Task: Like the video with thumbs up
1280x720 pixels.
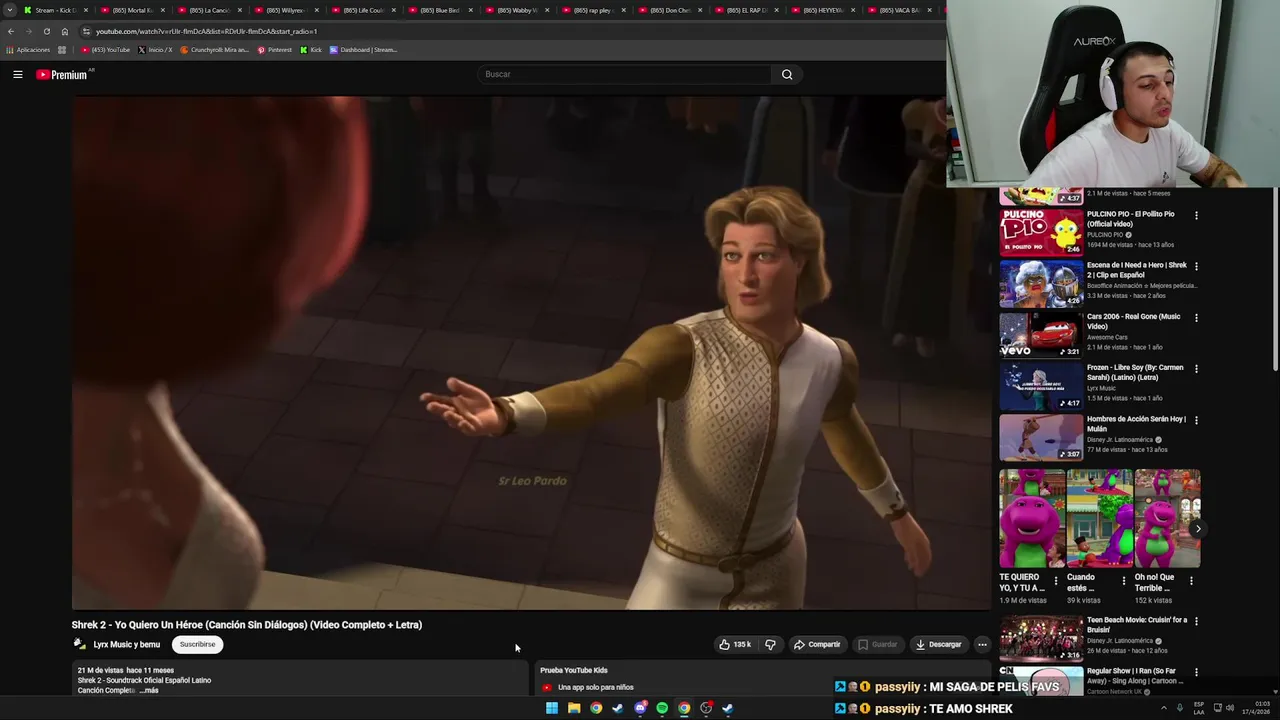Action: (x=735, y=645)
